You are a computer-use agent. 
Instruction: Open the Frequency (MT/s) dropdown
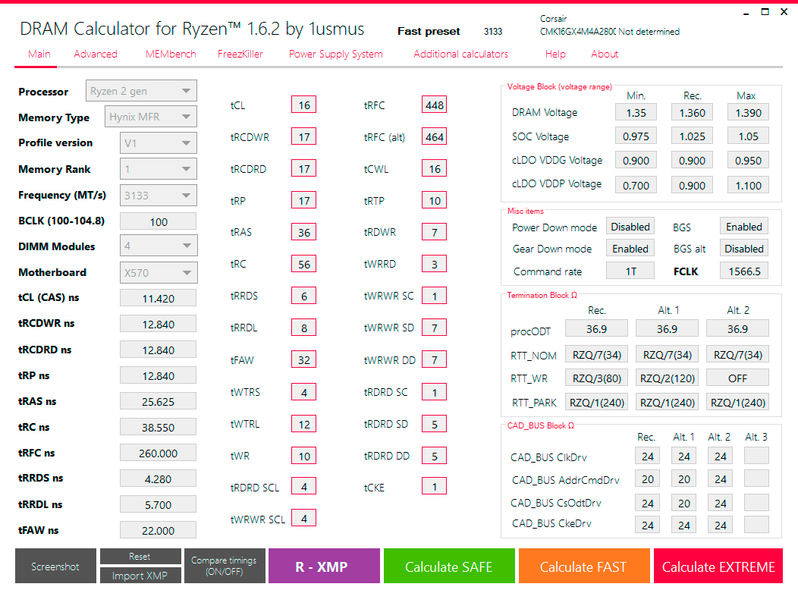pos(158,195)
